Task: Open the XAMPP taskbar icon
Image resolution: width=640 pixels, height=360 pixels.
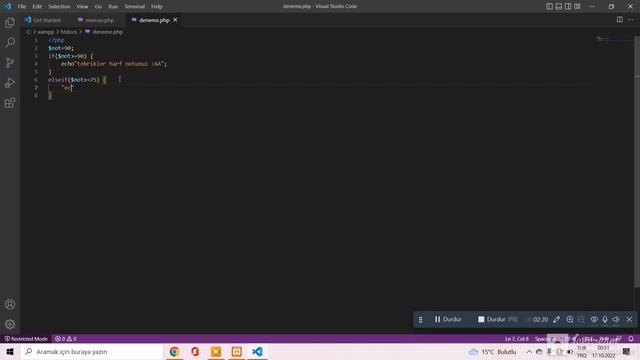Action: [237, 351]
